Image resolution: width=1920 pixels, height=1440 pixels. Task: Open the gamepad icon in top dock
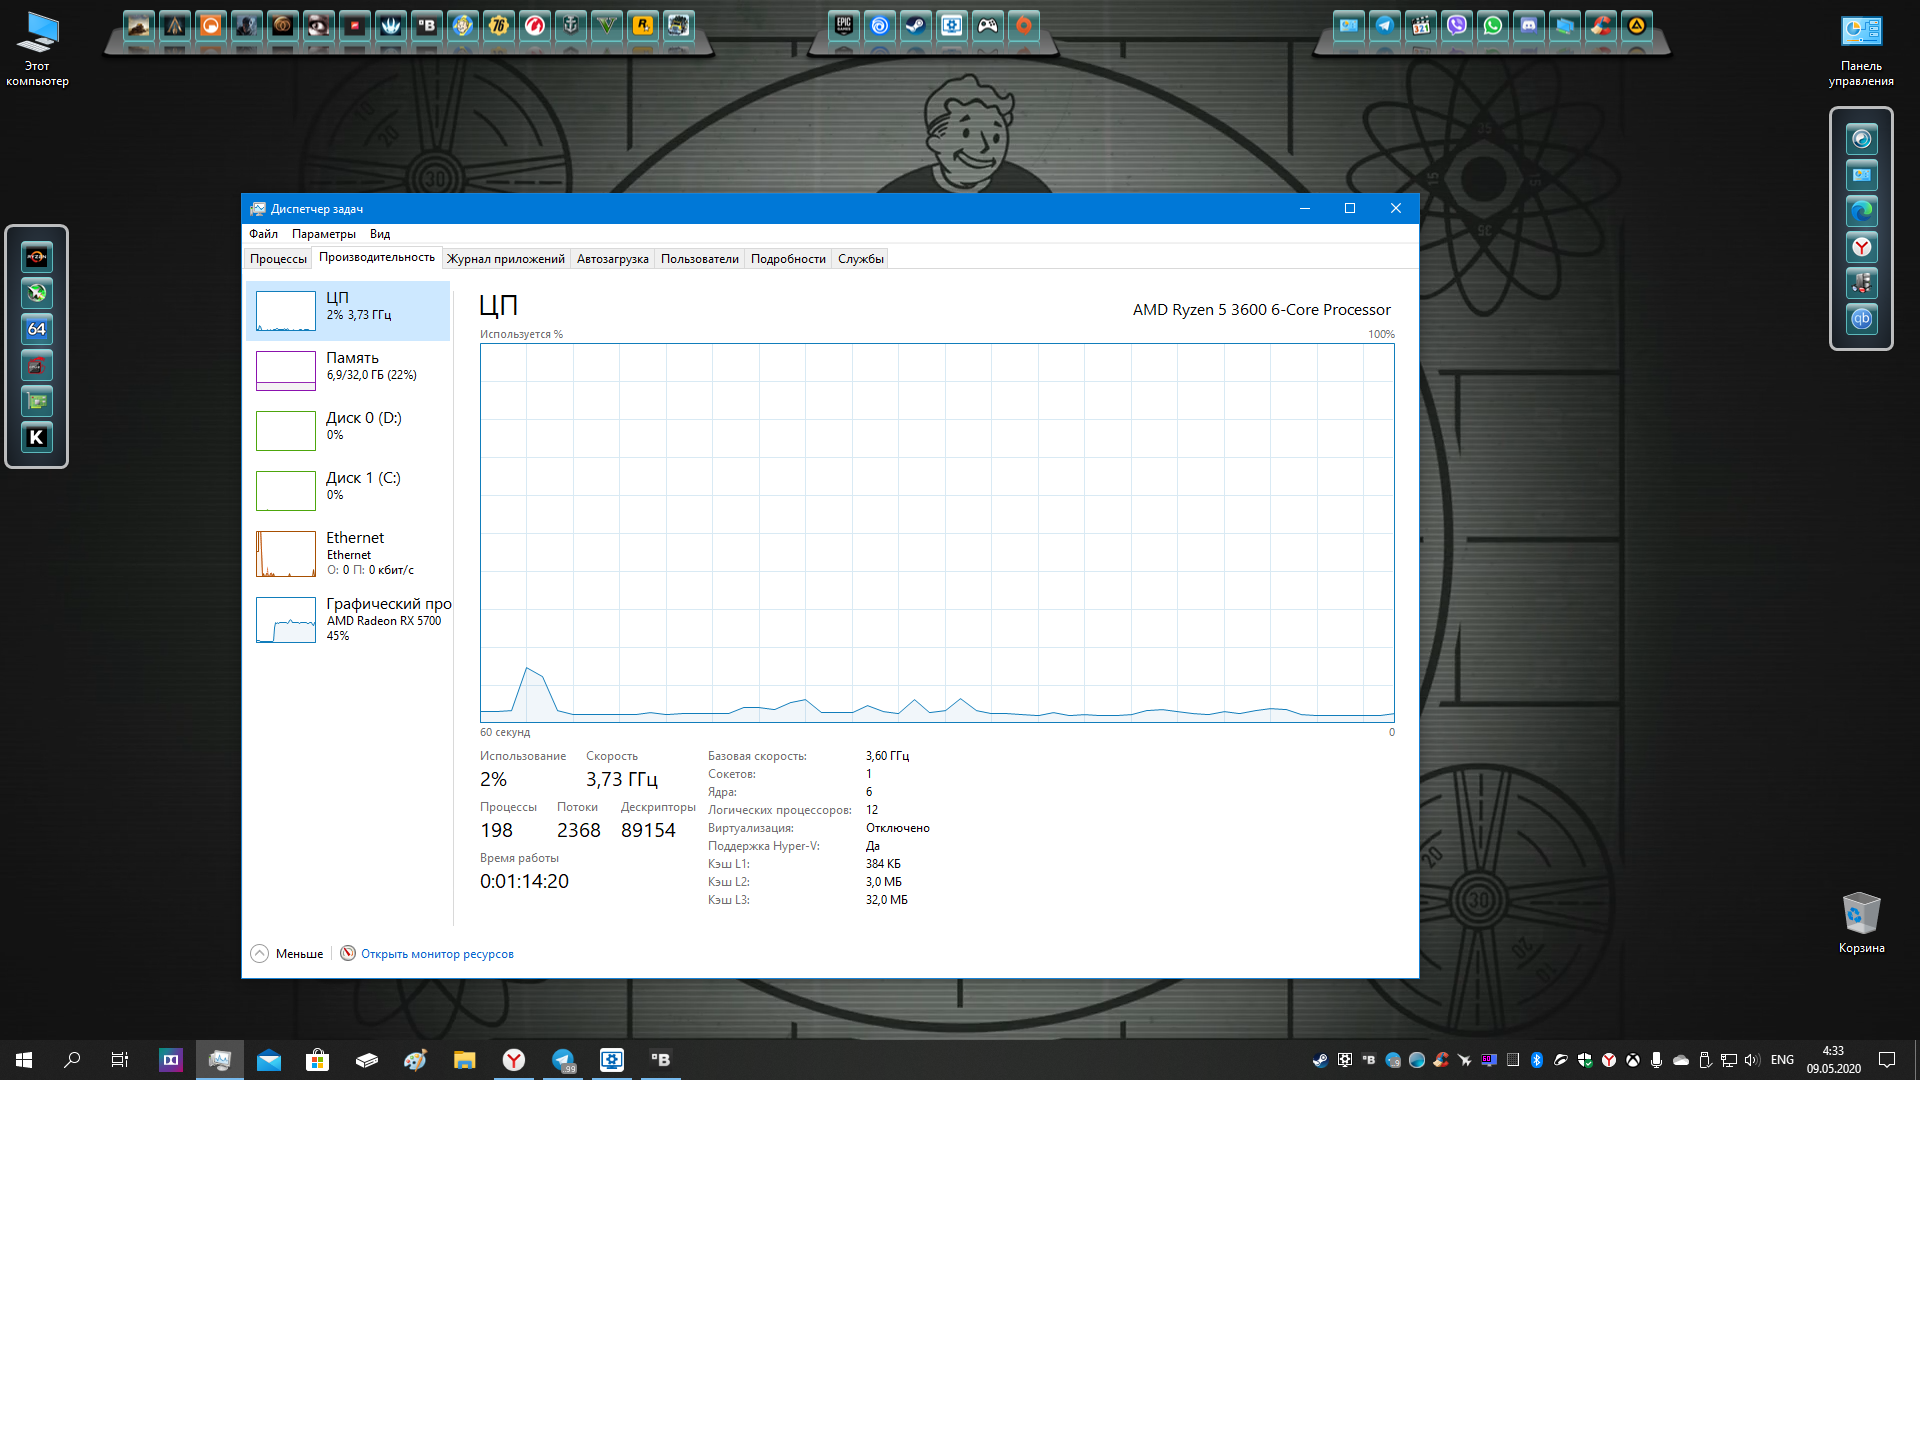click(x=988, y=25)
